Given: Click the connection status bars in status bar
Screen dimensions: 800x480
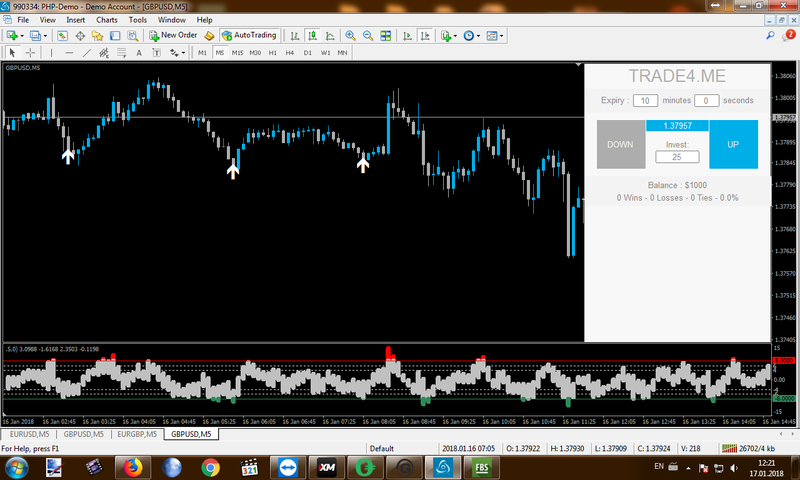Looking at the screenshot, I should (x=730, y=448).
